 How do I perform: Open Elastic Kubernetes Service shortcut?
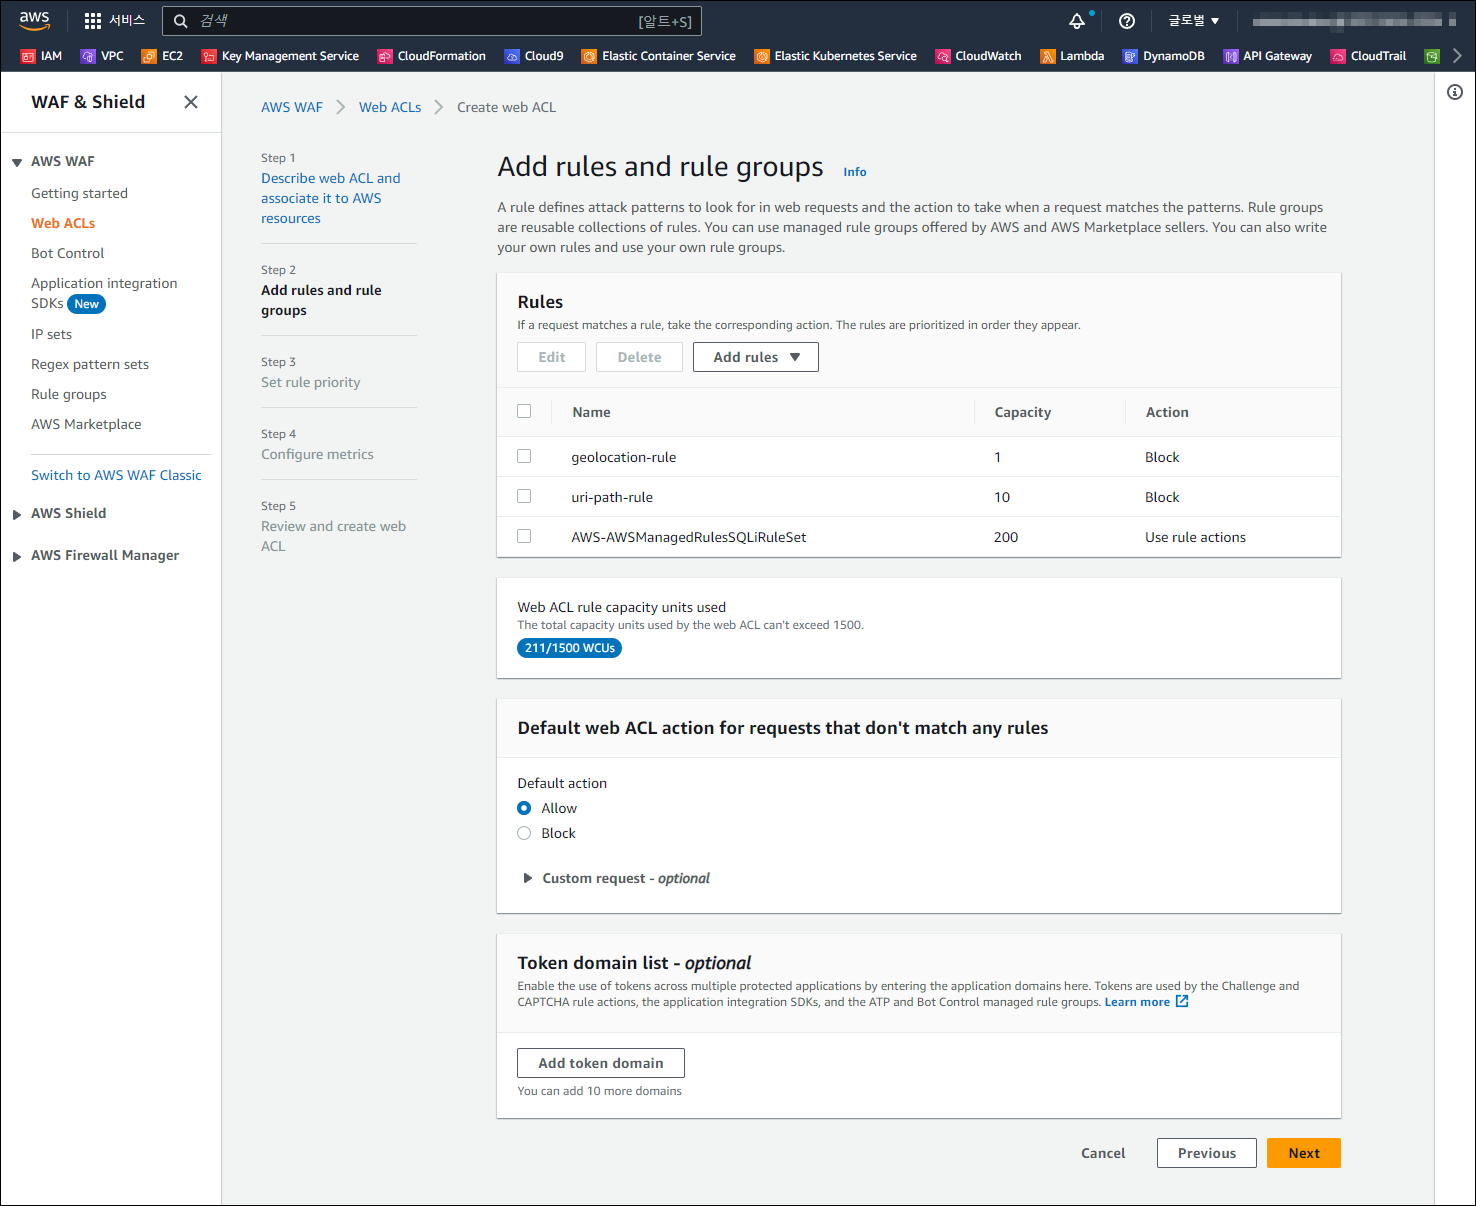click(835, 56)
